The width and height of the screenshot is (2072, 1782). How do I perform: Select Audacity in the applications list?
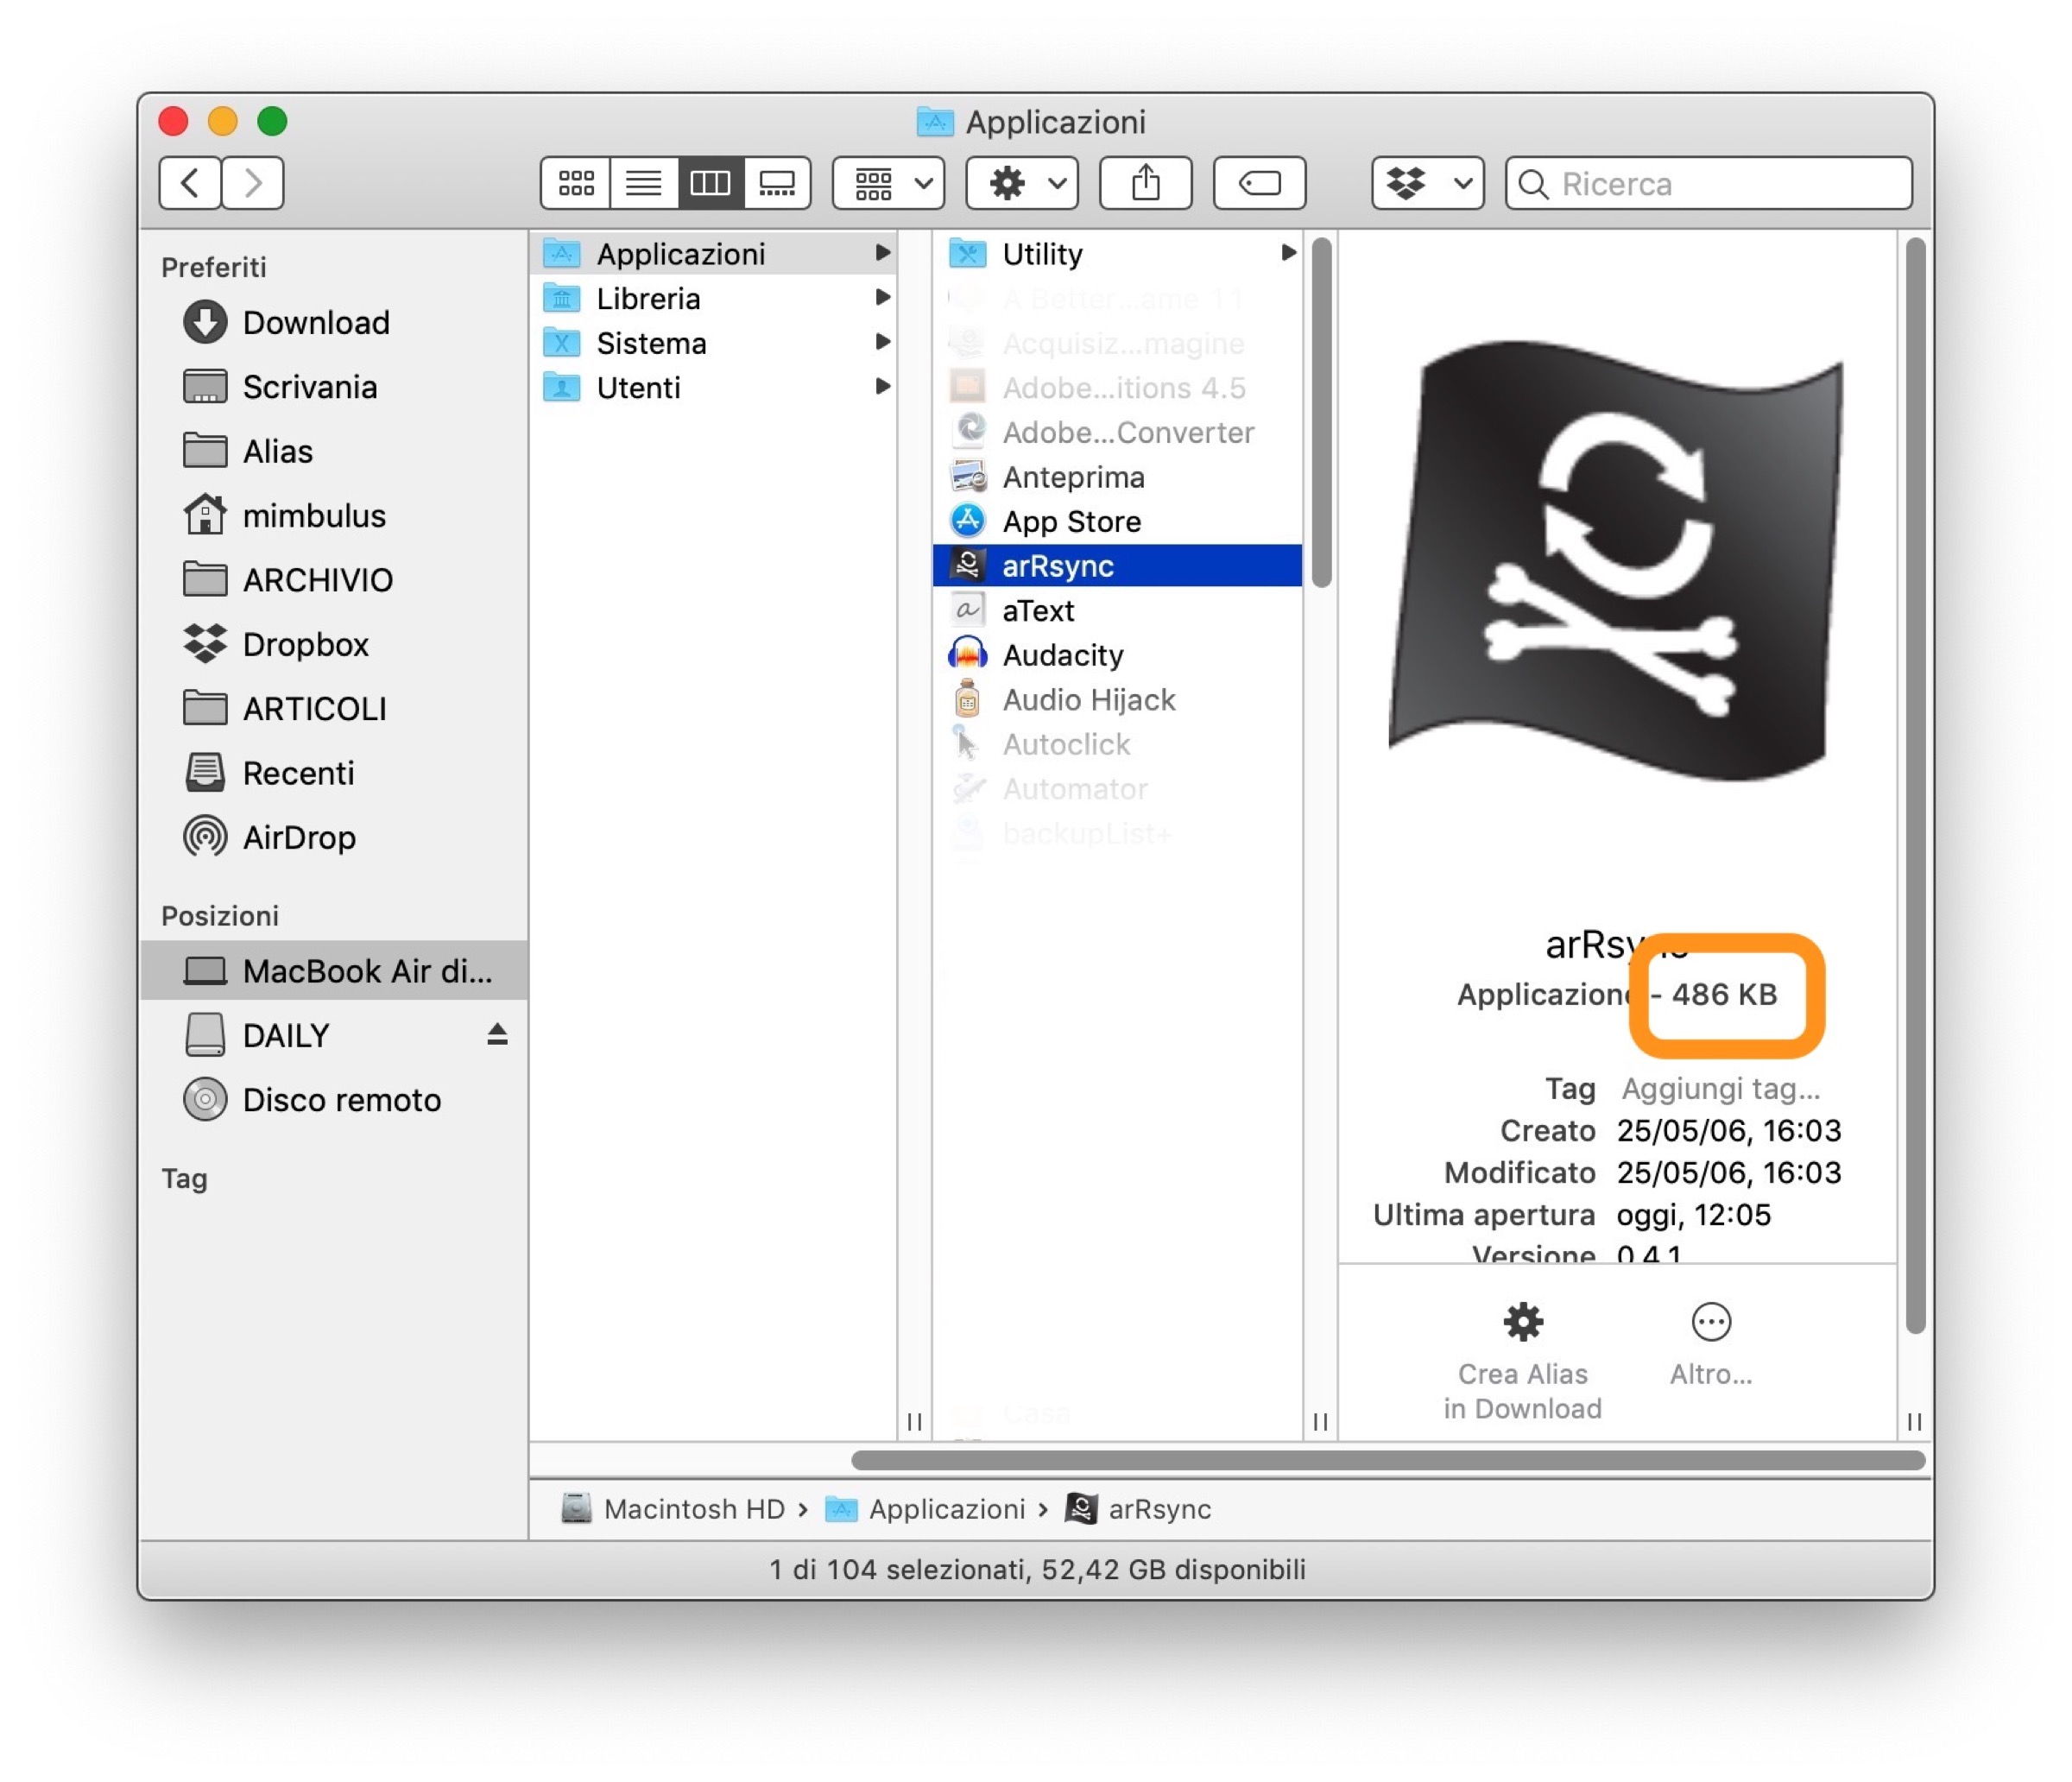click(x=1062, y=655)
